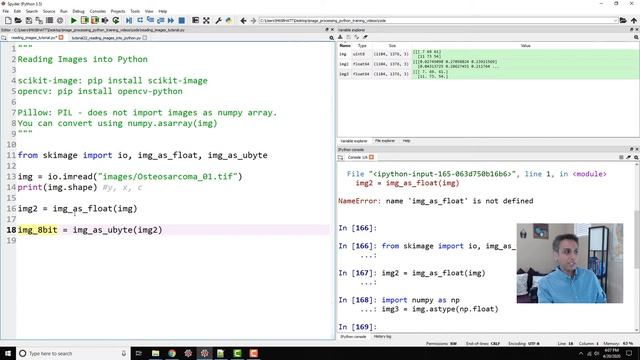The image size is (640, 360).
Task: Select the img variable row
Action: coord(488,54)
